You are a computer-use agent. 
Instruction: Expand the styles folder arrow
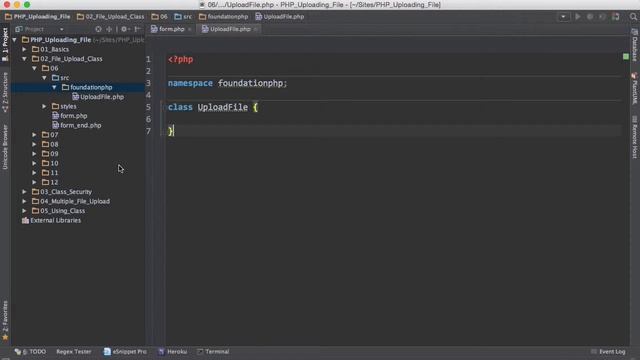(44, 106)
